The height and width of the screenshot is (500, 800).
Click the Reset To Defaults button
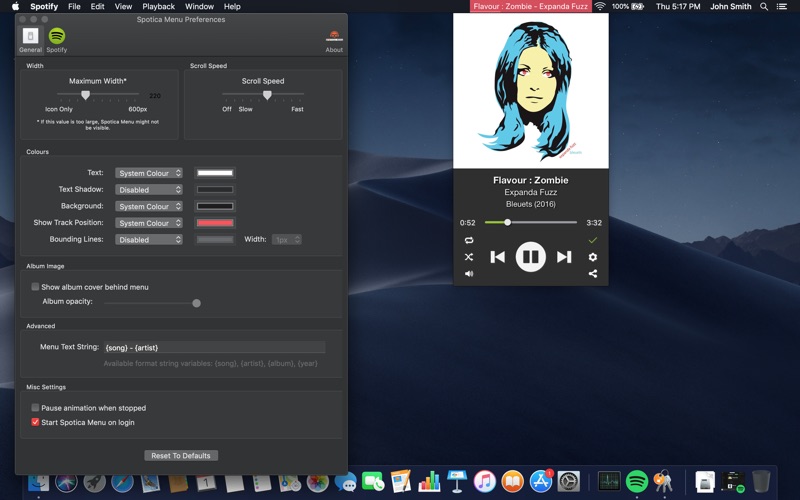[181, 456]
